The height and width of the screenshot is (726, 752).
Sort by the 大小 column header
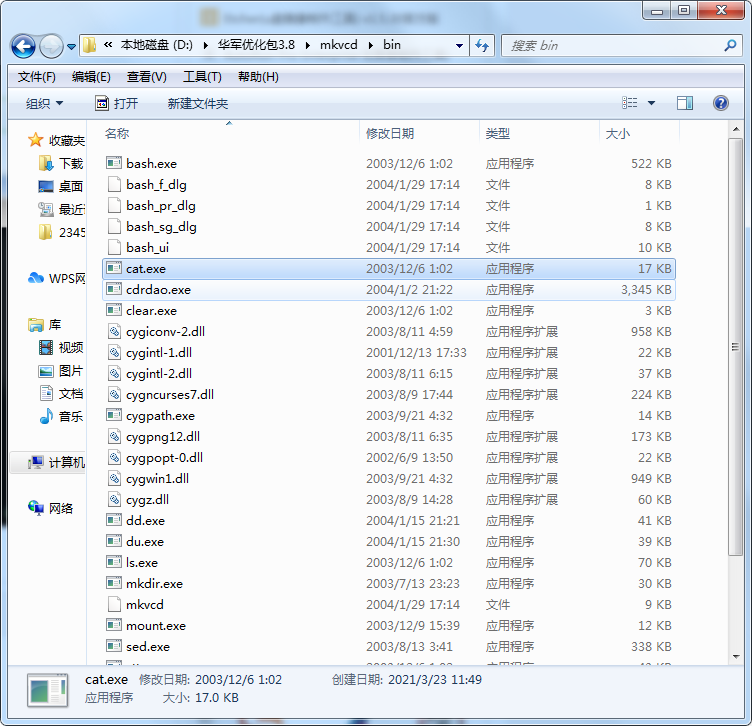click(618, 133)
